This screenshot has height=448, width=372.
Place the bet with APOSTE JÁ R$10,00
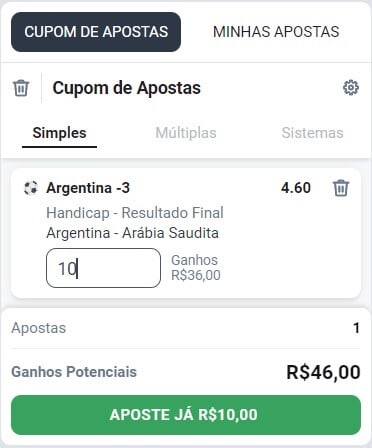click(186, 415)
